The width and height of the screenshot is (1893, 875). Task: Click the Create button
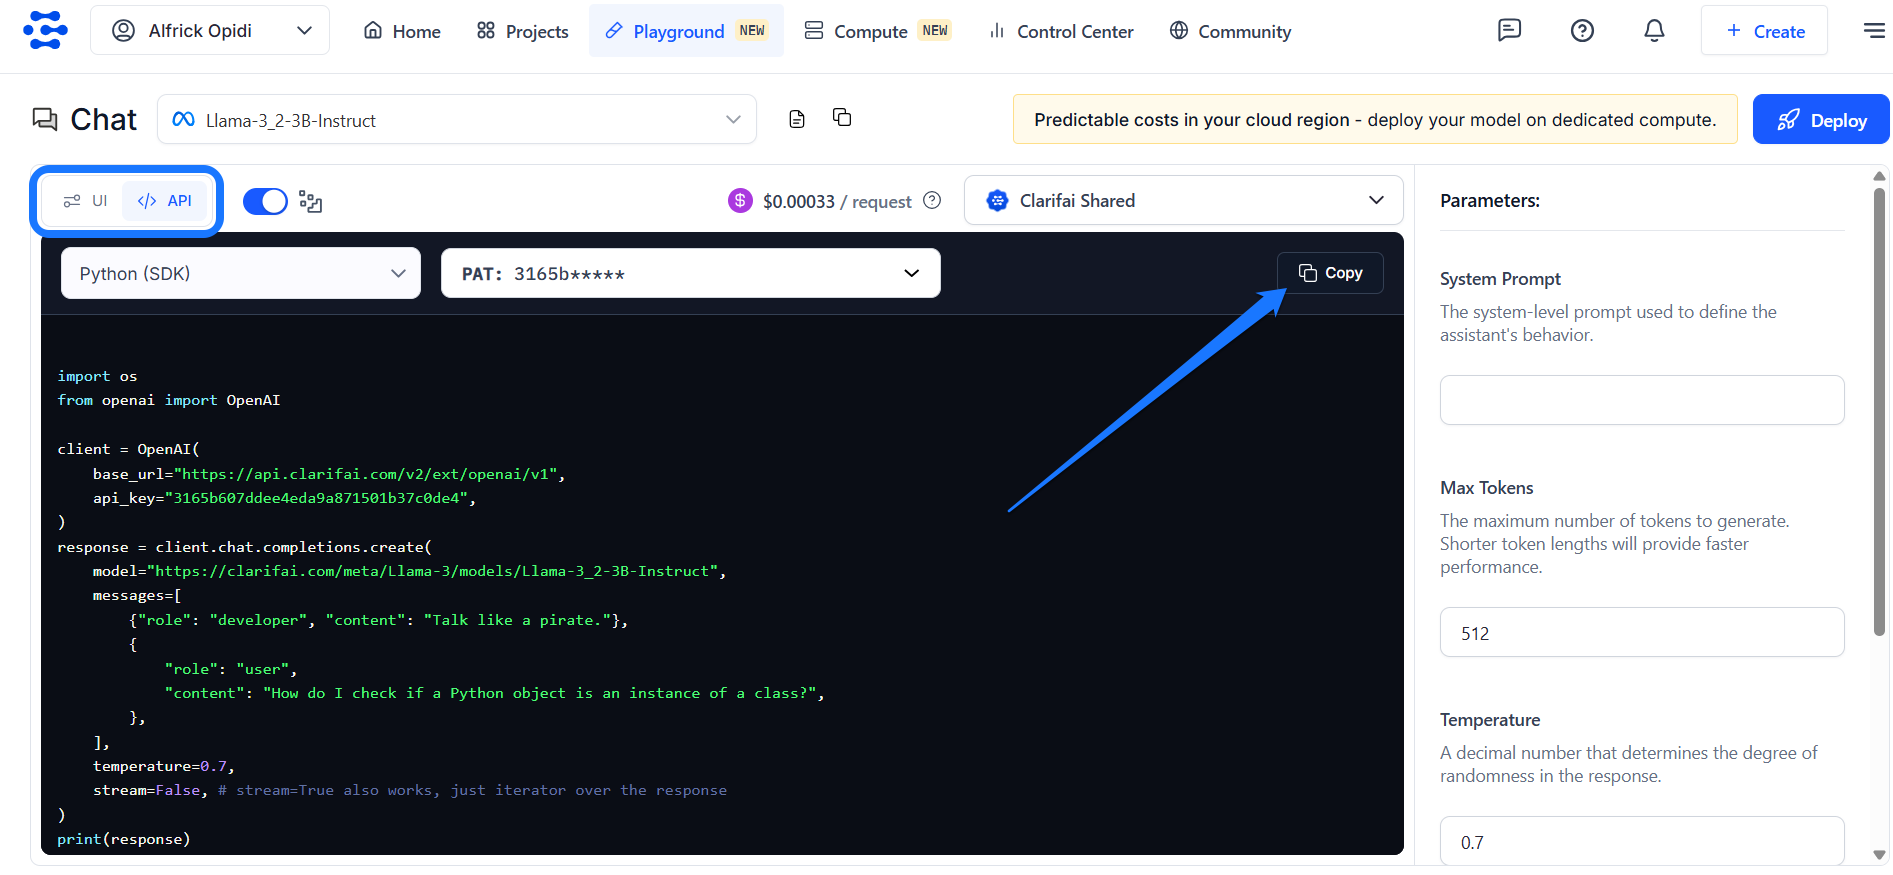[1765, 30]
